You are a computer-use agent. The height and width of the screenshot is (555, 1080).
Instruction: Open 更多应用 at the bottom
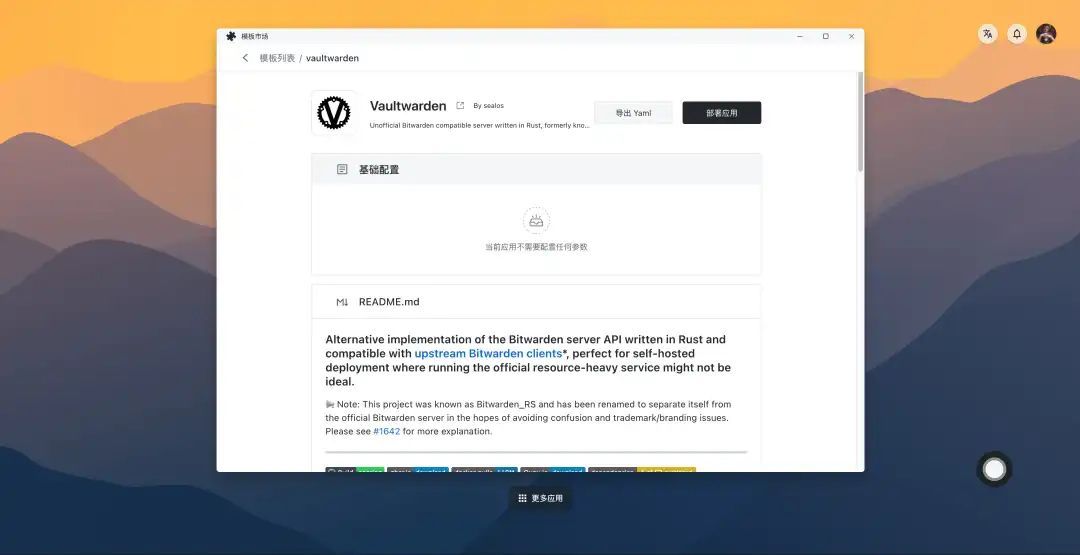pyautogui.click(x=541, y=498)
